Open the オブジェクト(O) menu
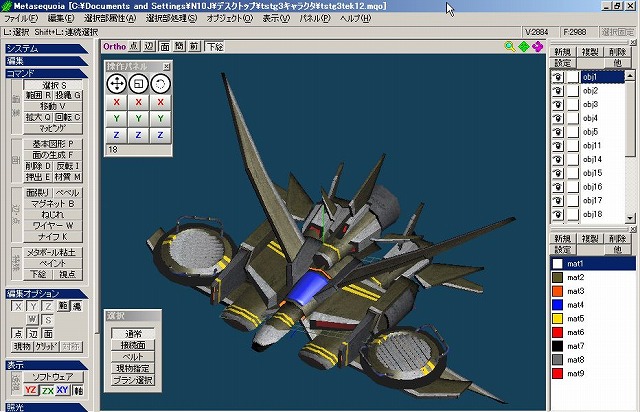This screenshot has height=412, width=640. point(230,18)
